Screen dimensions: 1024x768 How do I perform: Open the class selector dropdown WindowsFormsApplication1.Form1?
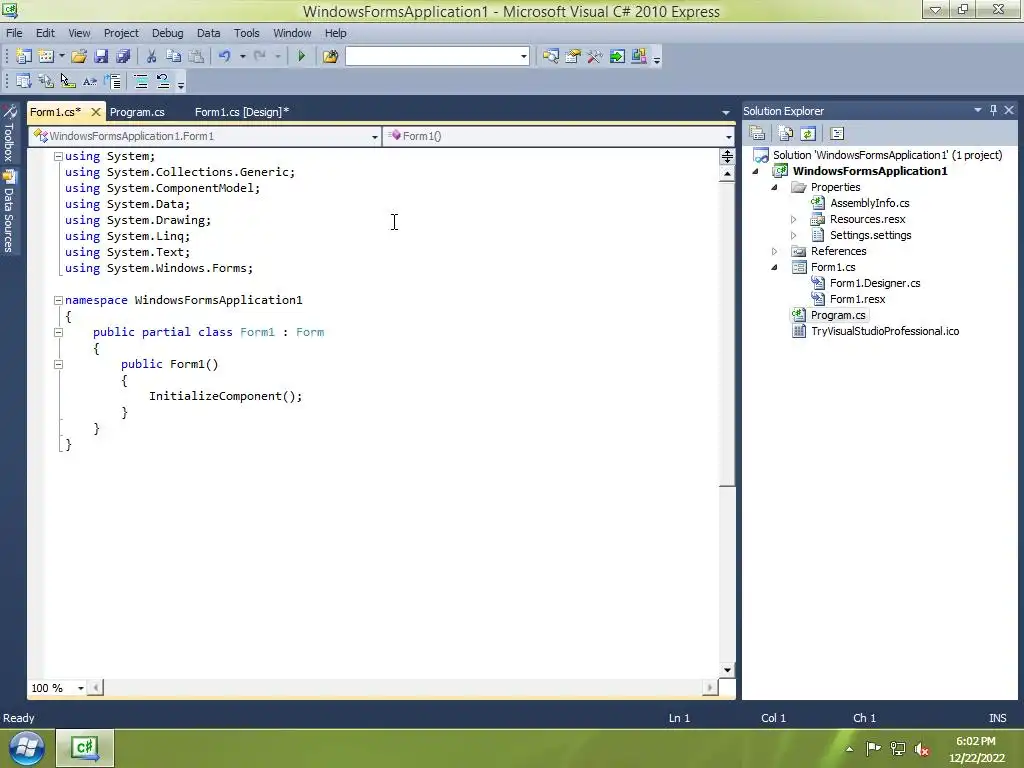375,136
